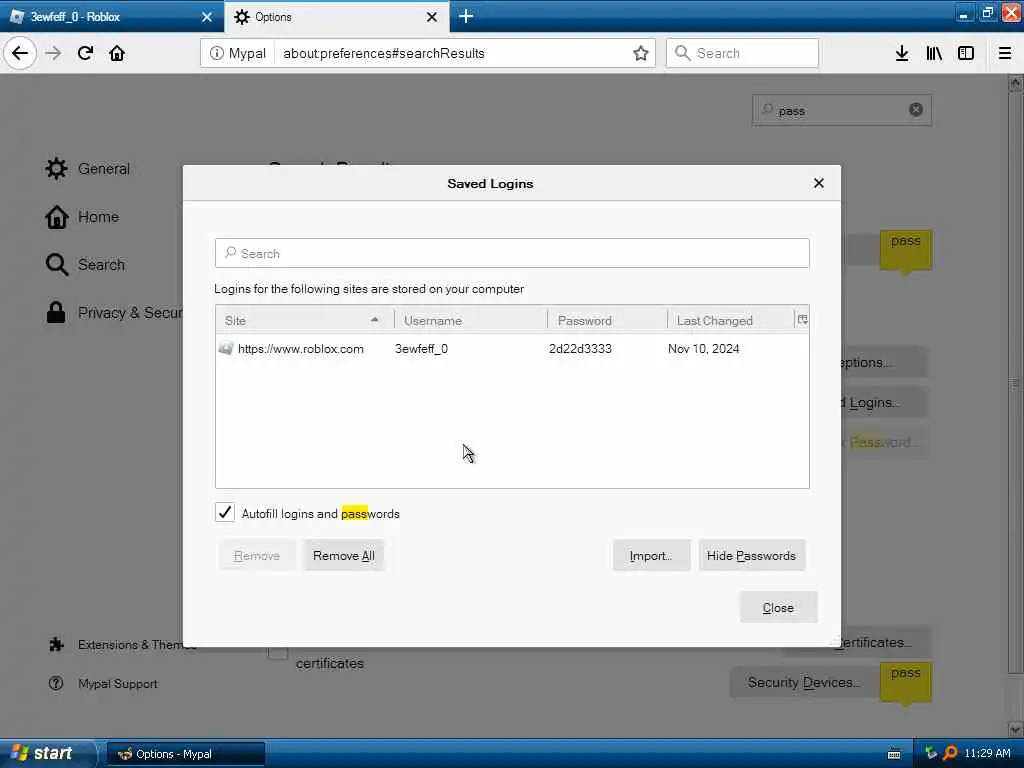
Task: Click the site info icon beside Mypal
Action: [217, 54]
